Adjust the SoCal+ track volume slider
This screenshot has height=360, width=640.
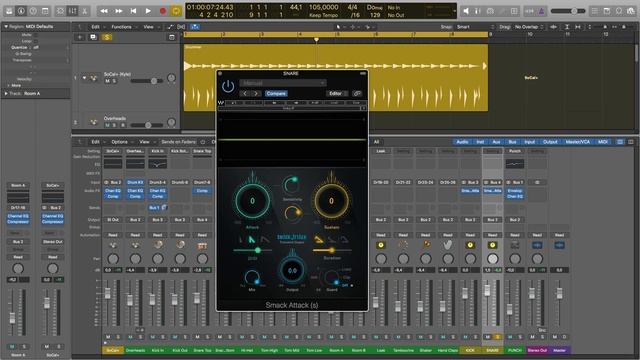(x=147, y=81)
